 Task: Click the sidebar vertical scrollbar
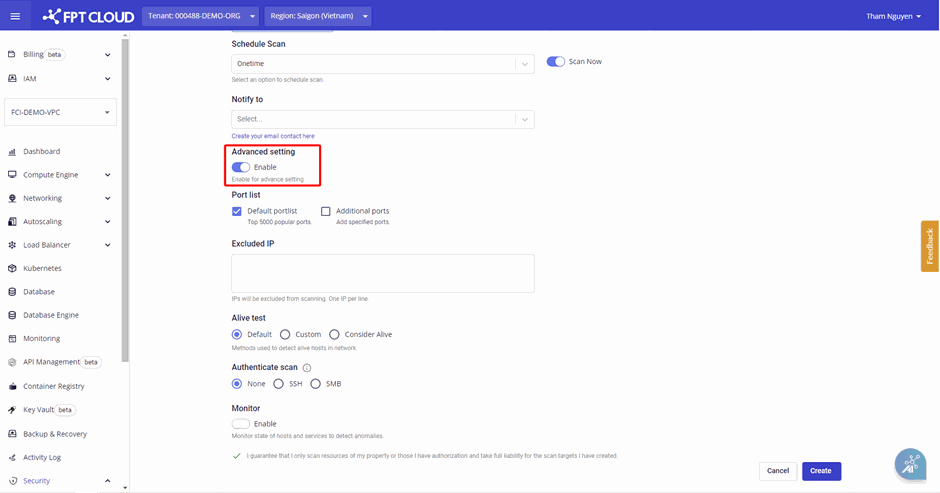[125, 200]
